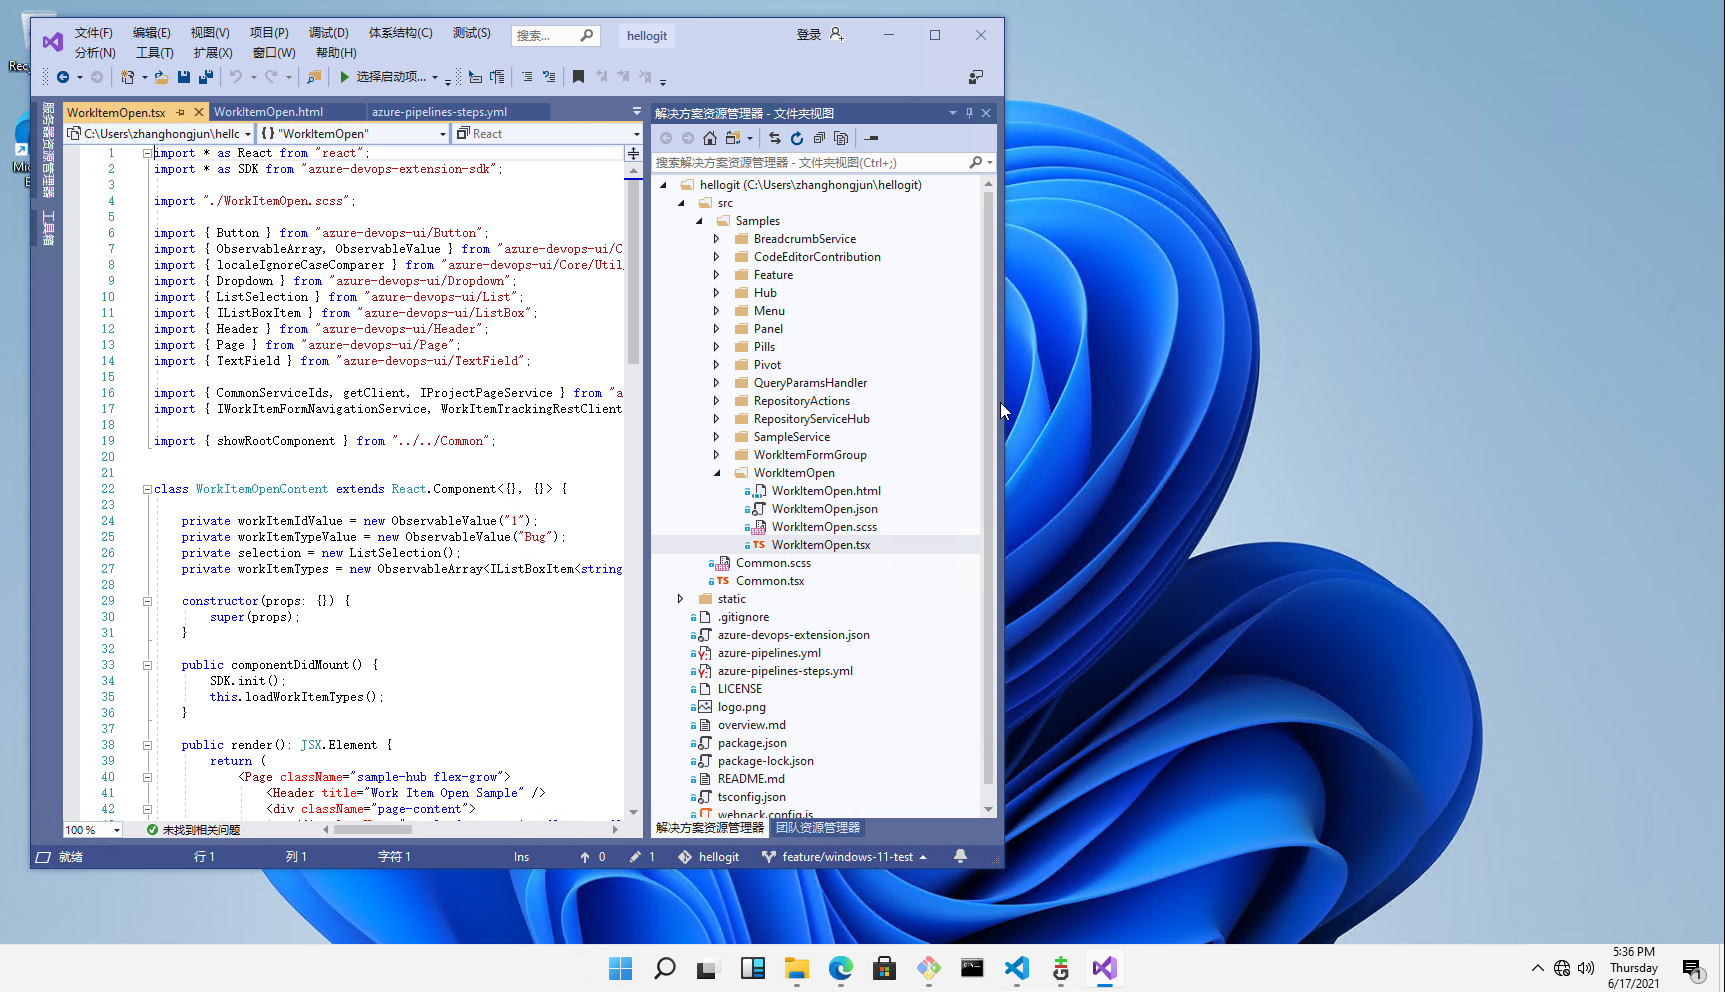This screenshot has height=992, width=1725.
Task: Click the Solution Explorer vertical scrollbar
Action: [988, 496]
